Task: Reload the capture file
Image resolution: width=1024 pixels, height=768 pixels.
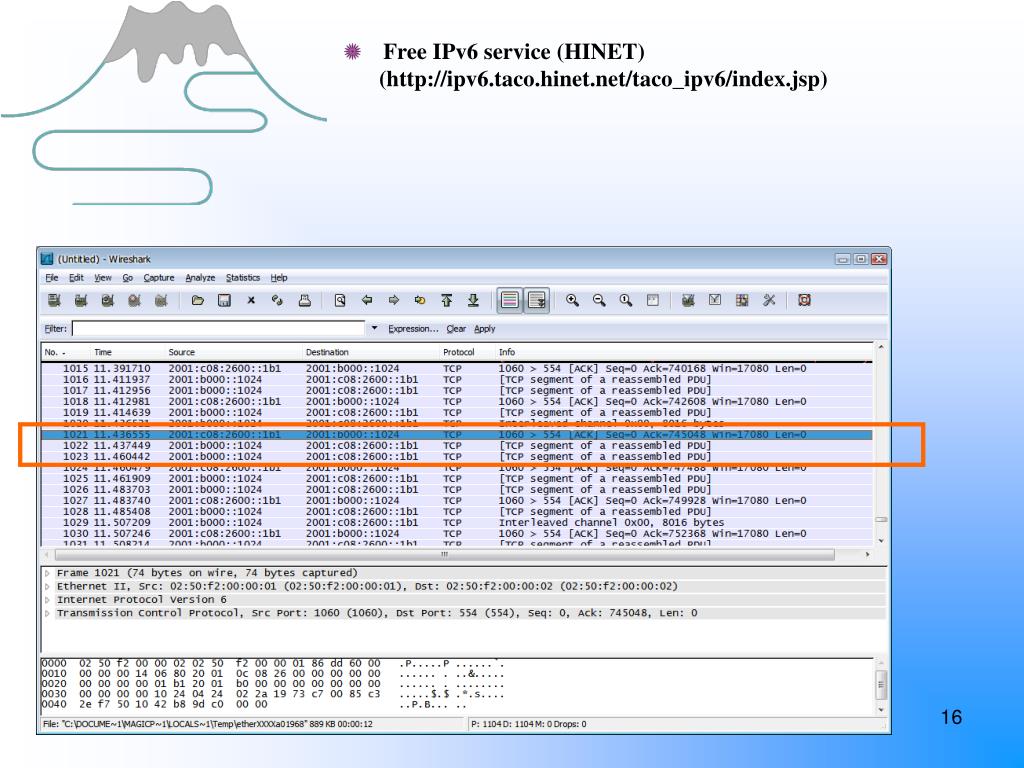Action: 278,300
